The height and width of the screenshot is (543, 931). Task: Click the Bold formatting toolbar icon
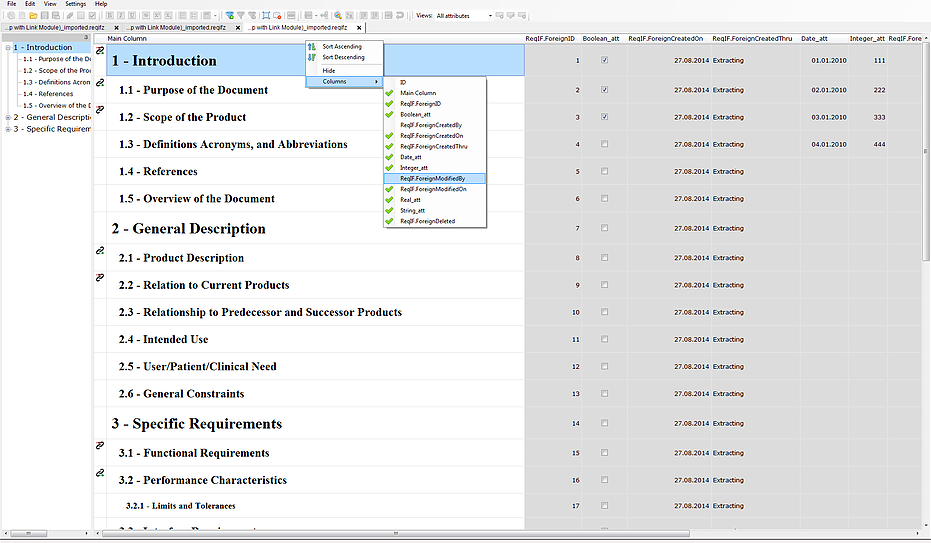point(109,15)
